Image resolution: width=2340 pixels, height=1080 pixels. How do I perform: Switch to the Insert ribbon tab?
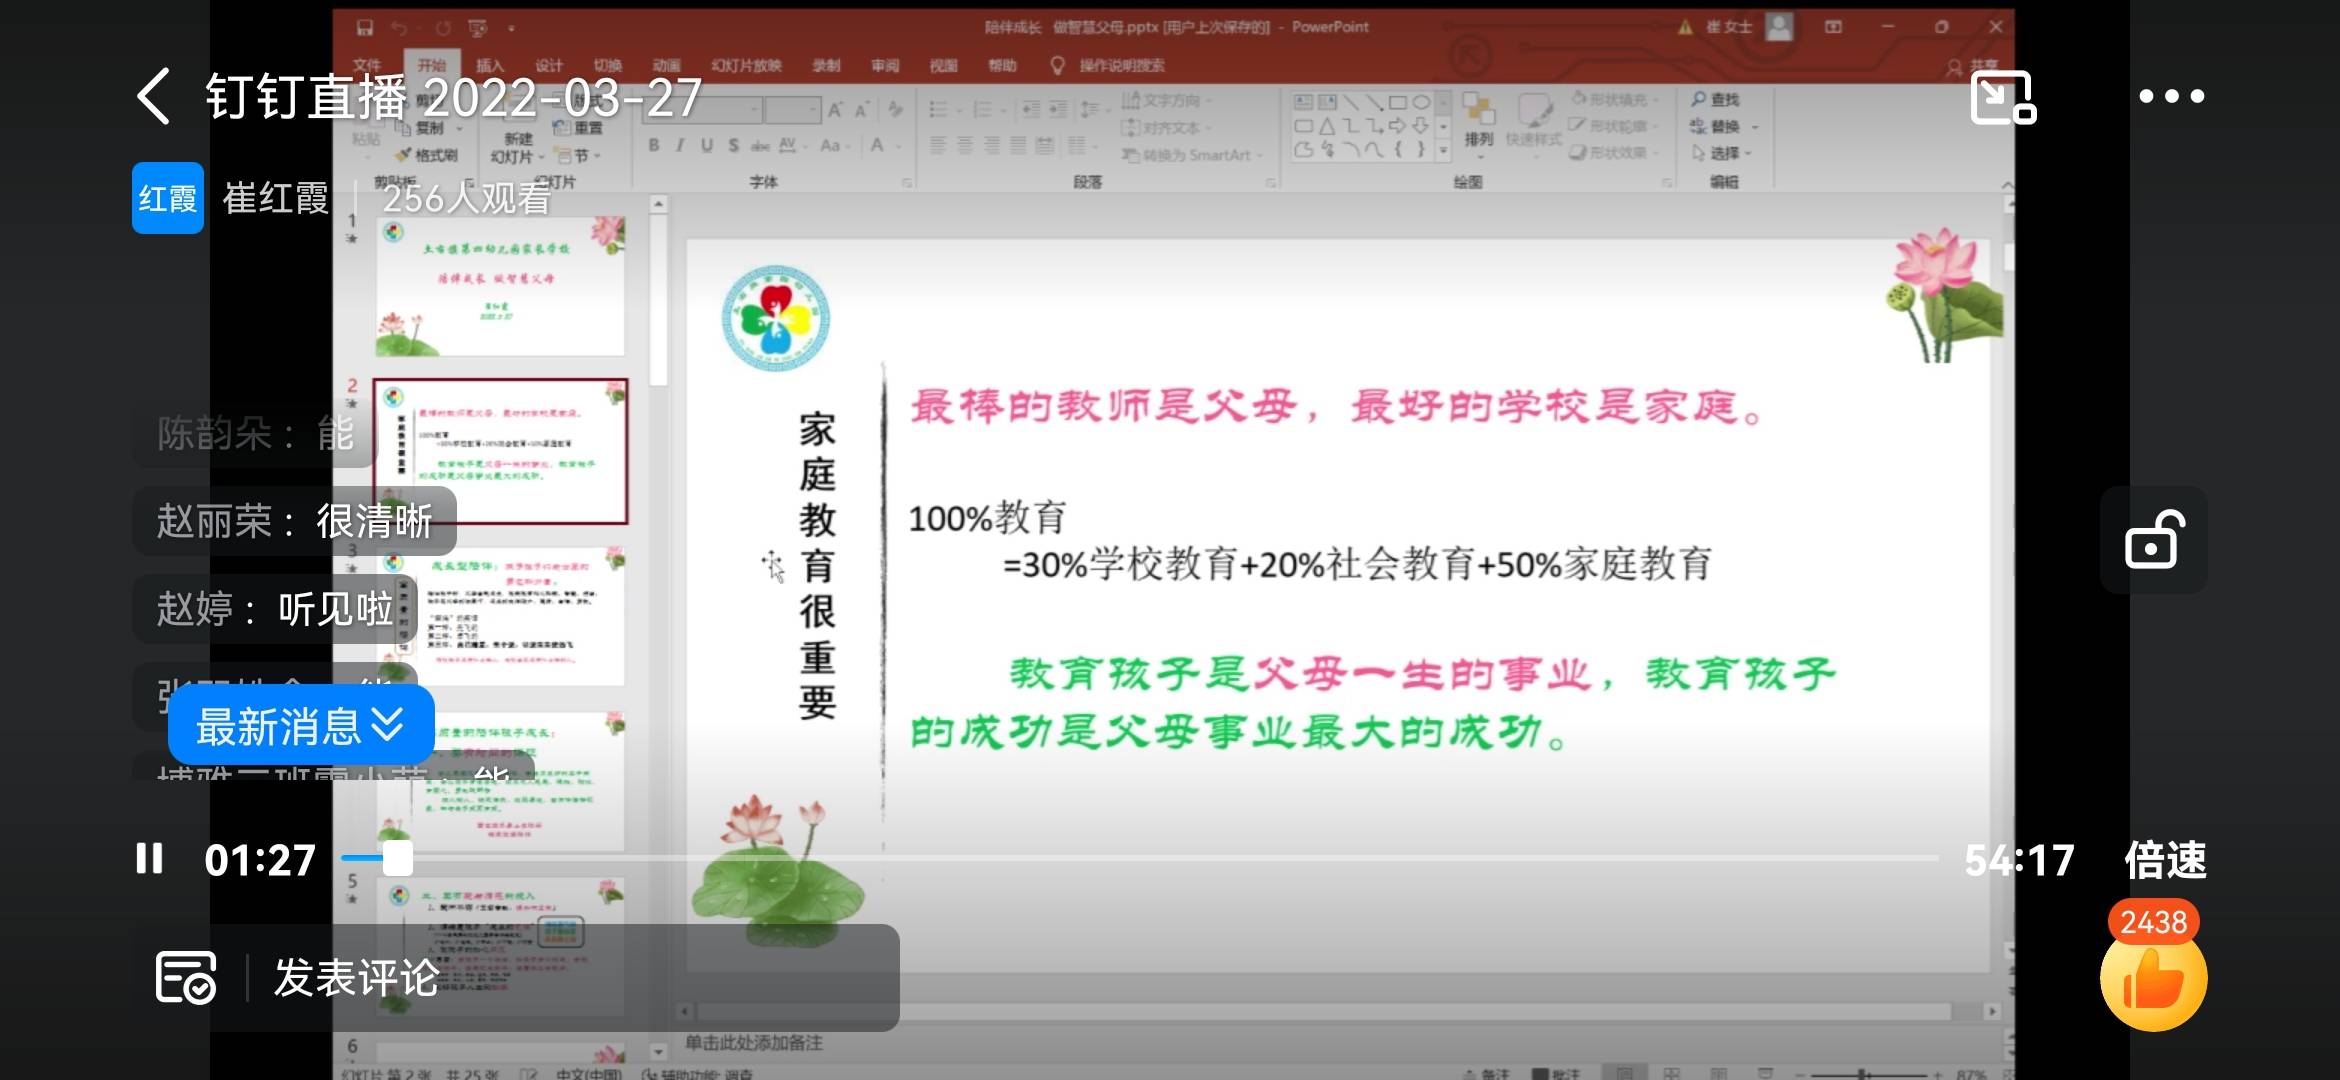click(x=490, y=65)
